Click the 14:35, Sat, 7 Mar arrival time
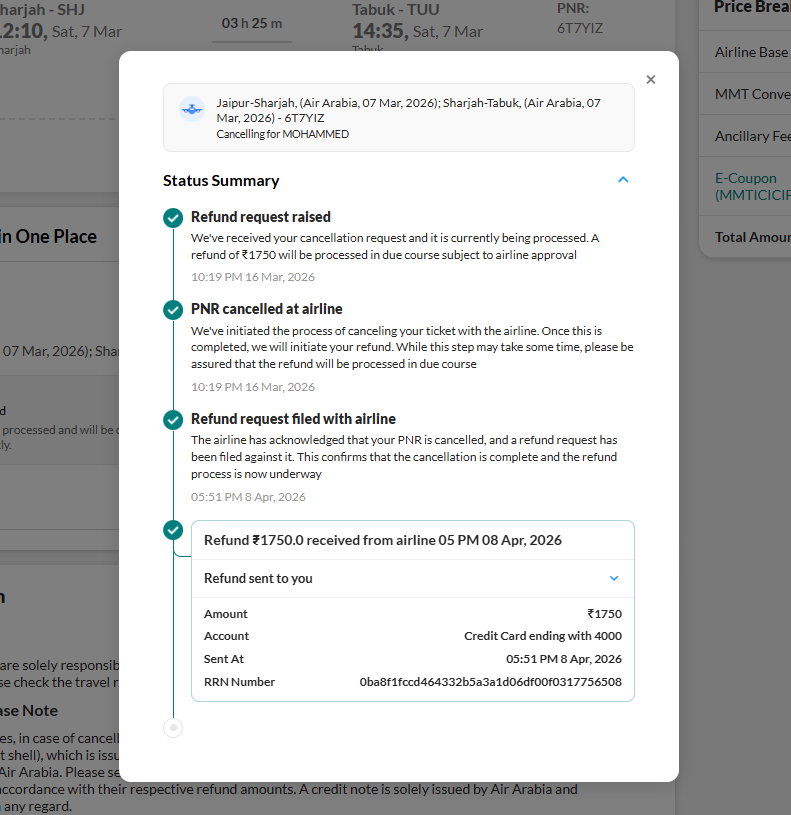This screenshot has width=791, height=815. click(x=418, y=31)
